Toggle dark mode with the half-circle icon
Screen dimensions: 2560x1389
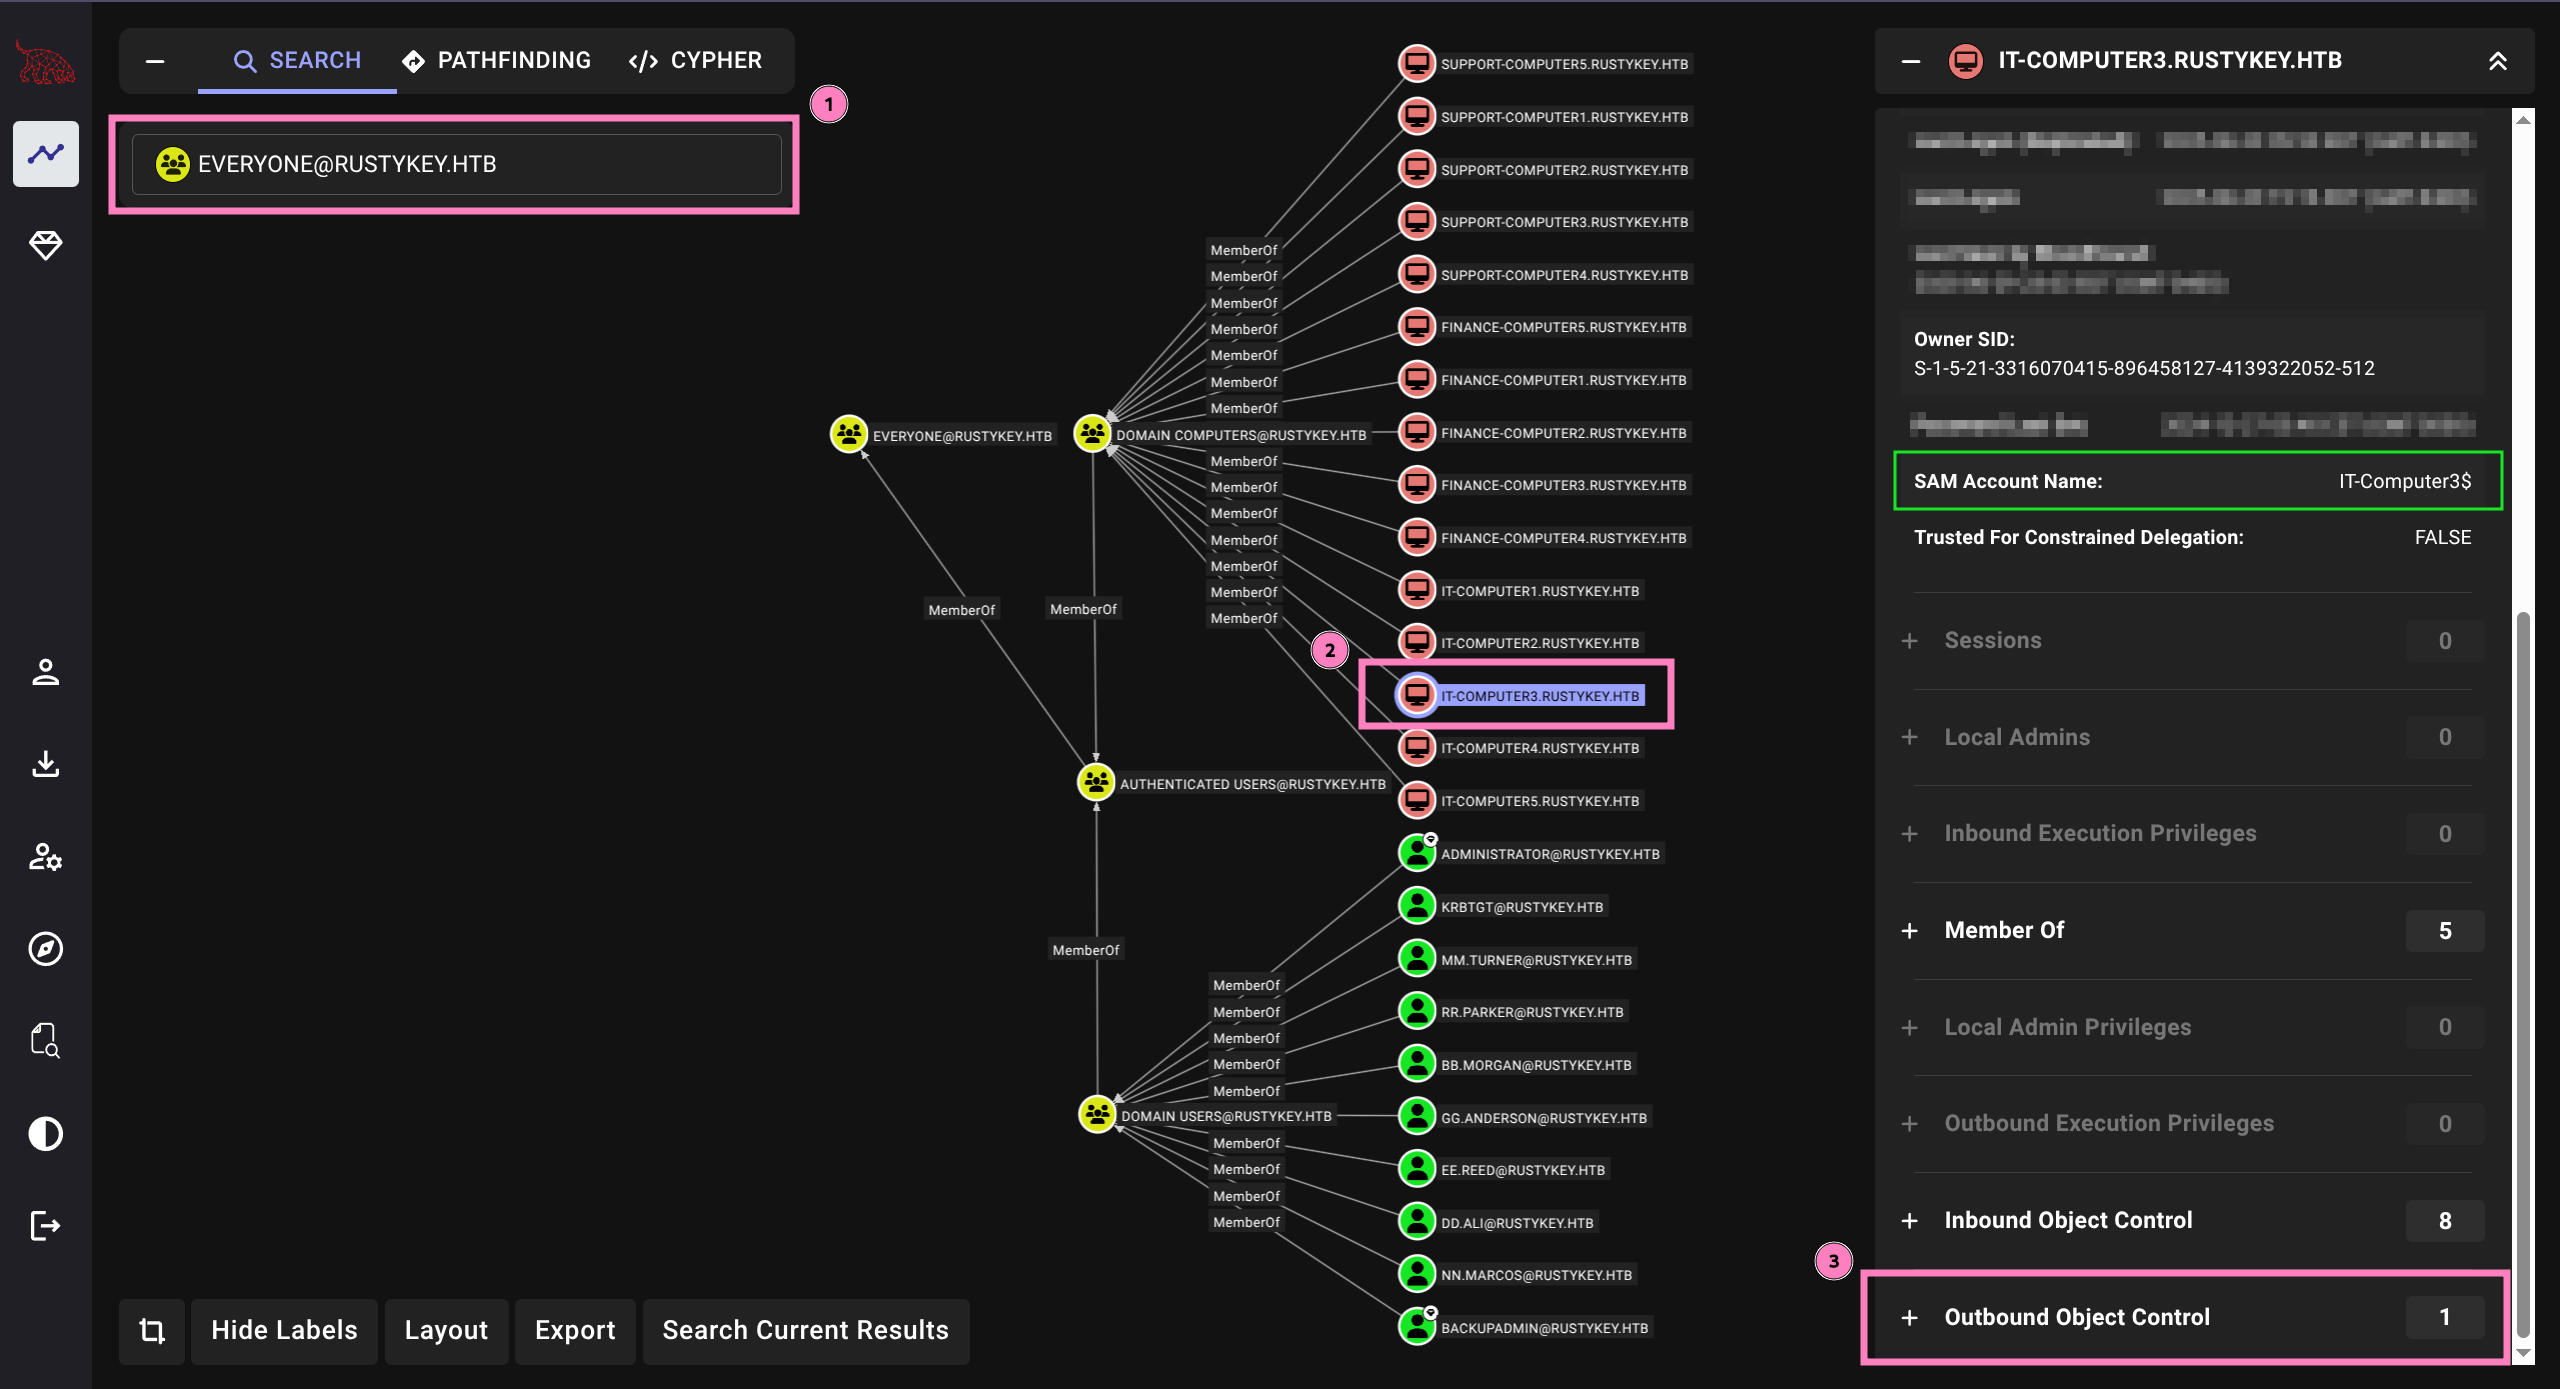[x=46, y=1134]
